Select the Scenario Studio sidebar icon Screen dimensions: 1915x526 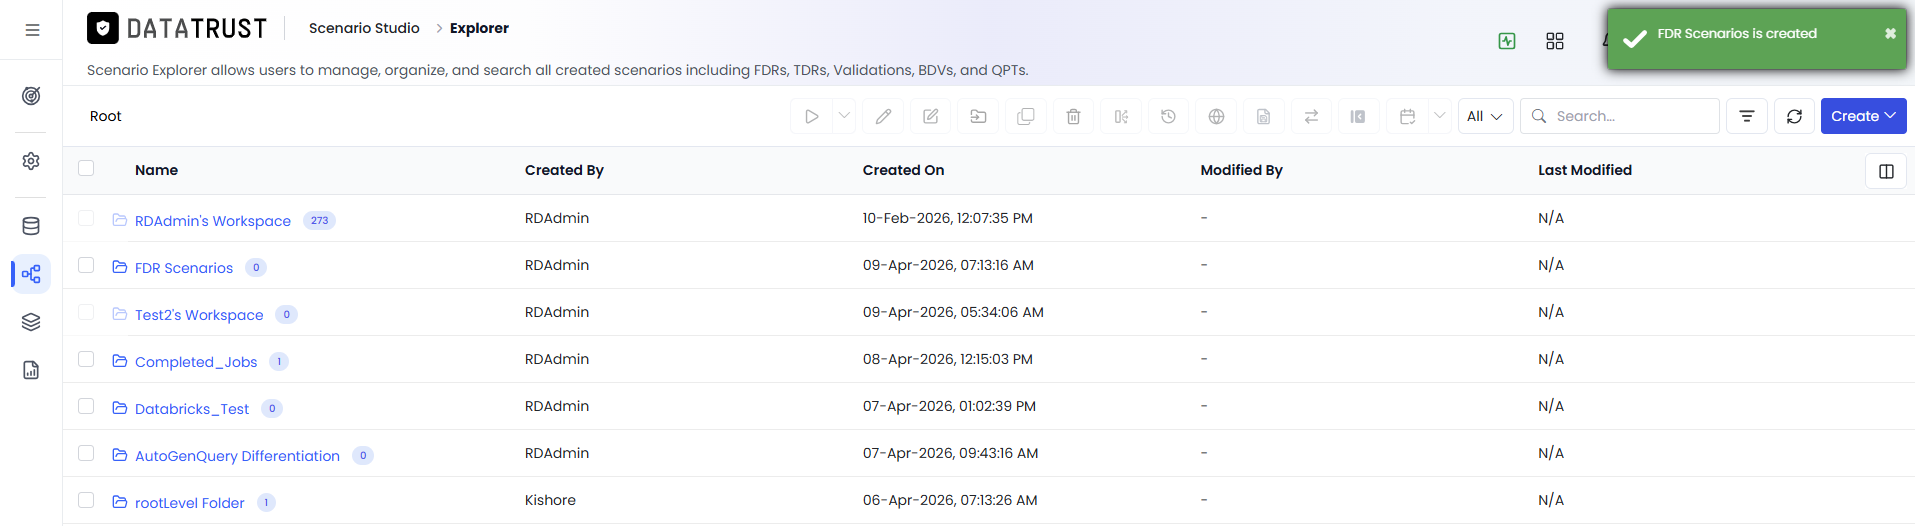click(31, 274)
